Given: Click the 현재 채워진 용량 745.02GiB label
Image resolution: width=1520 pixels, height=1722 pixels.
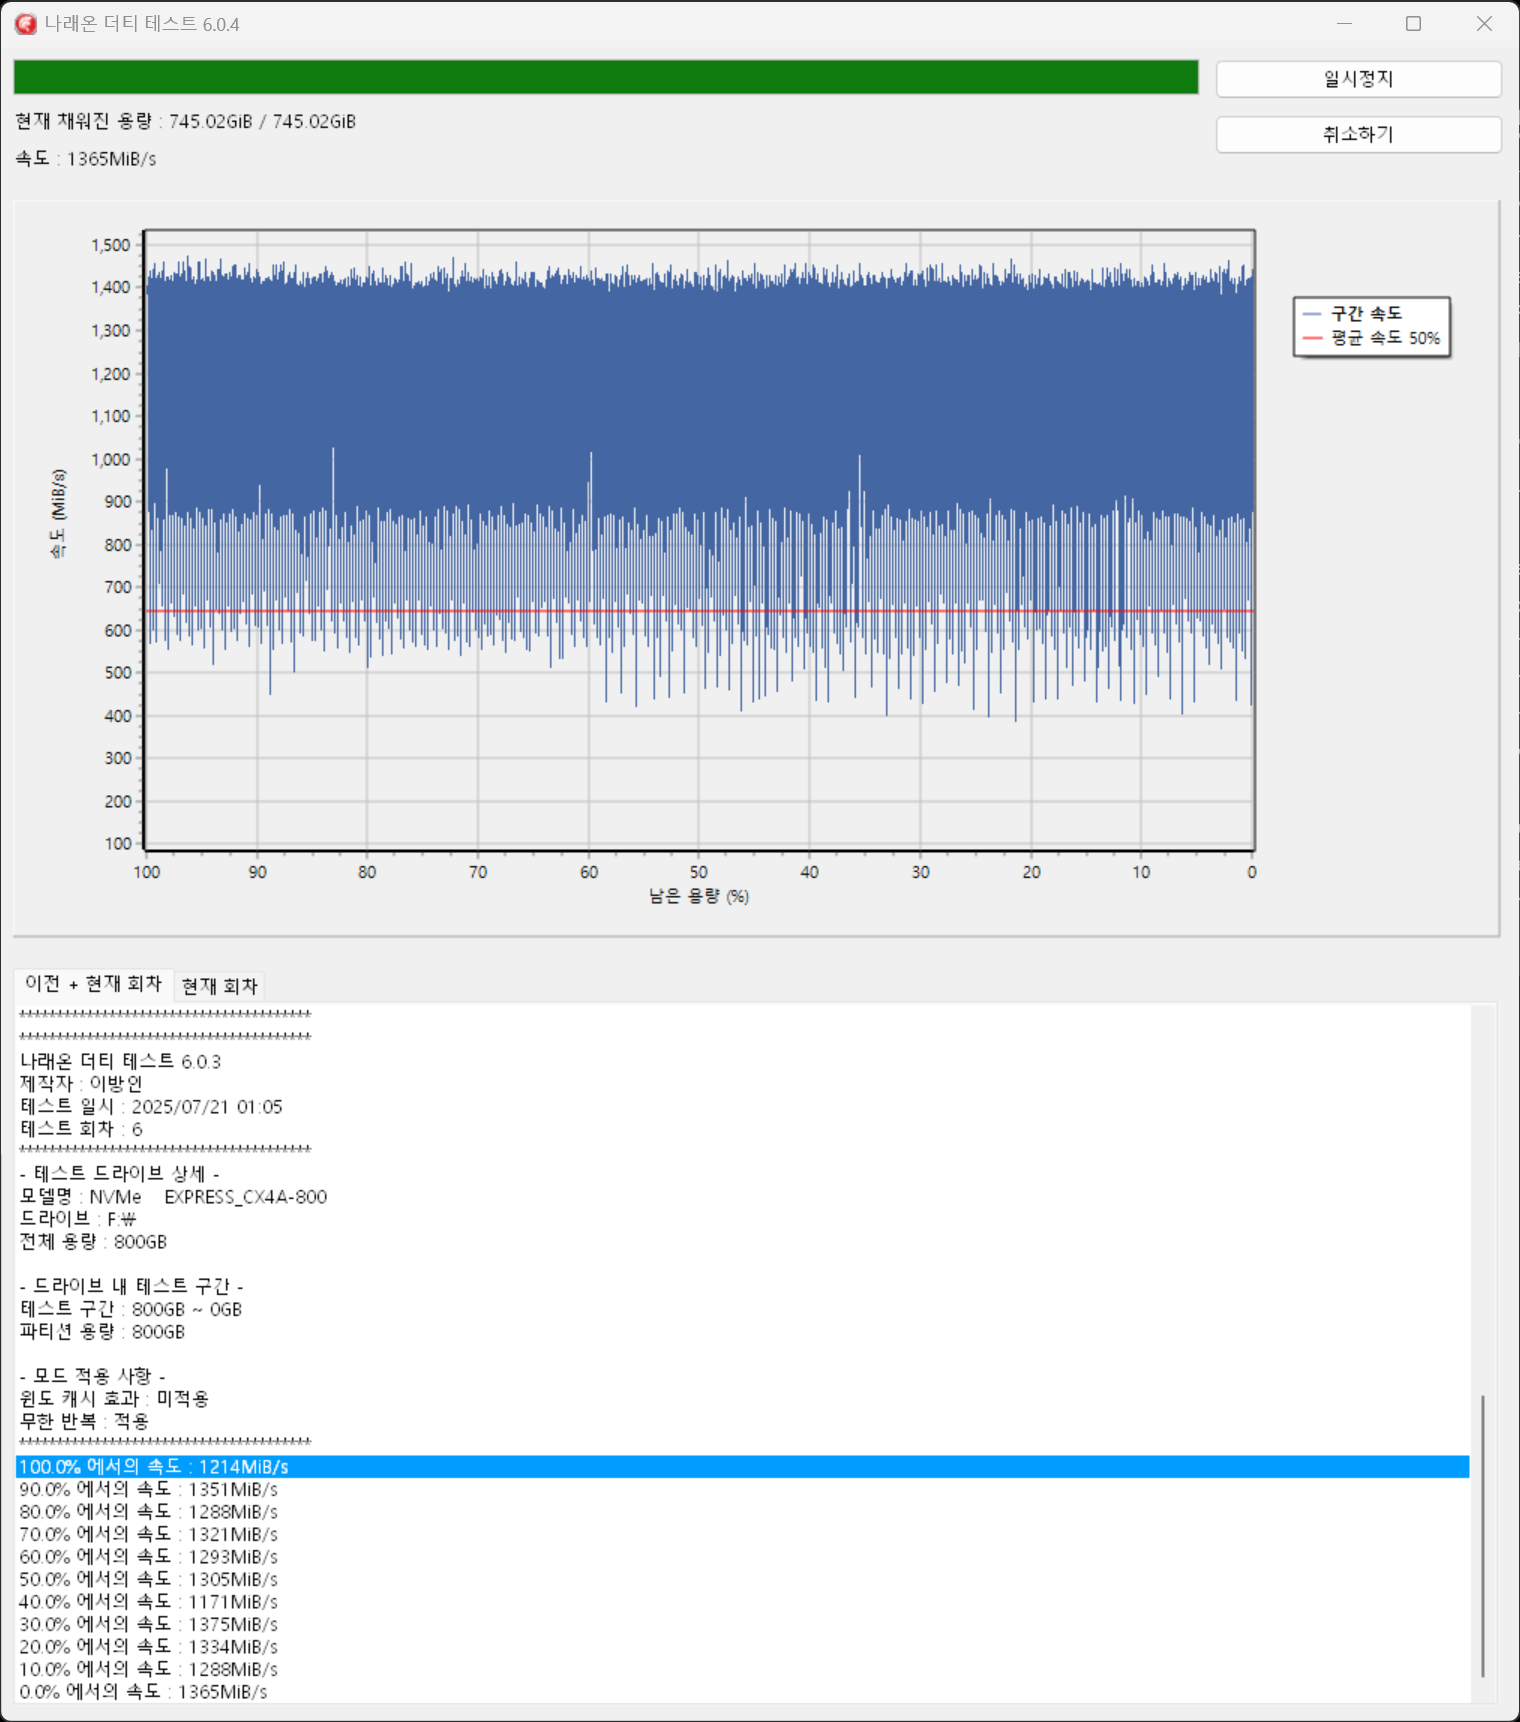Looking at the screenshot, I should click(x=186, y=121).
